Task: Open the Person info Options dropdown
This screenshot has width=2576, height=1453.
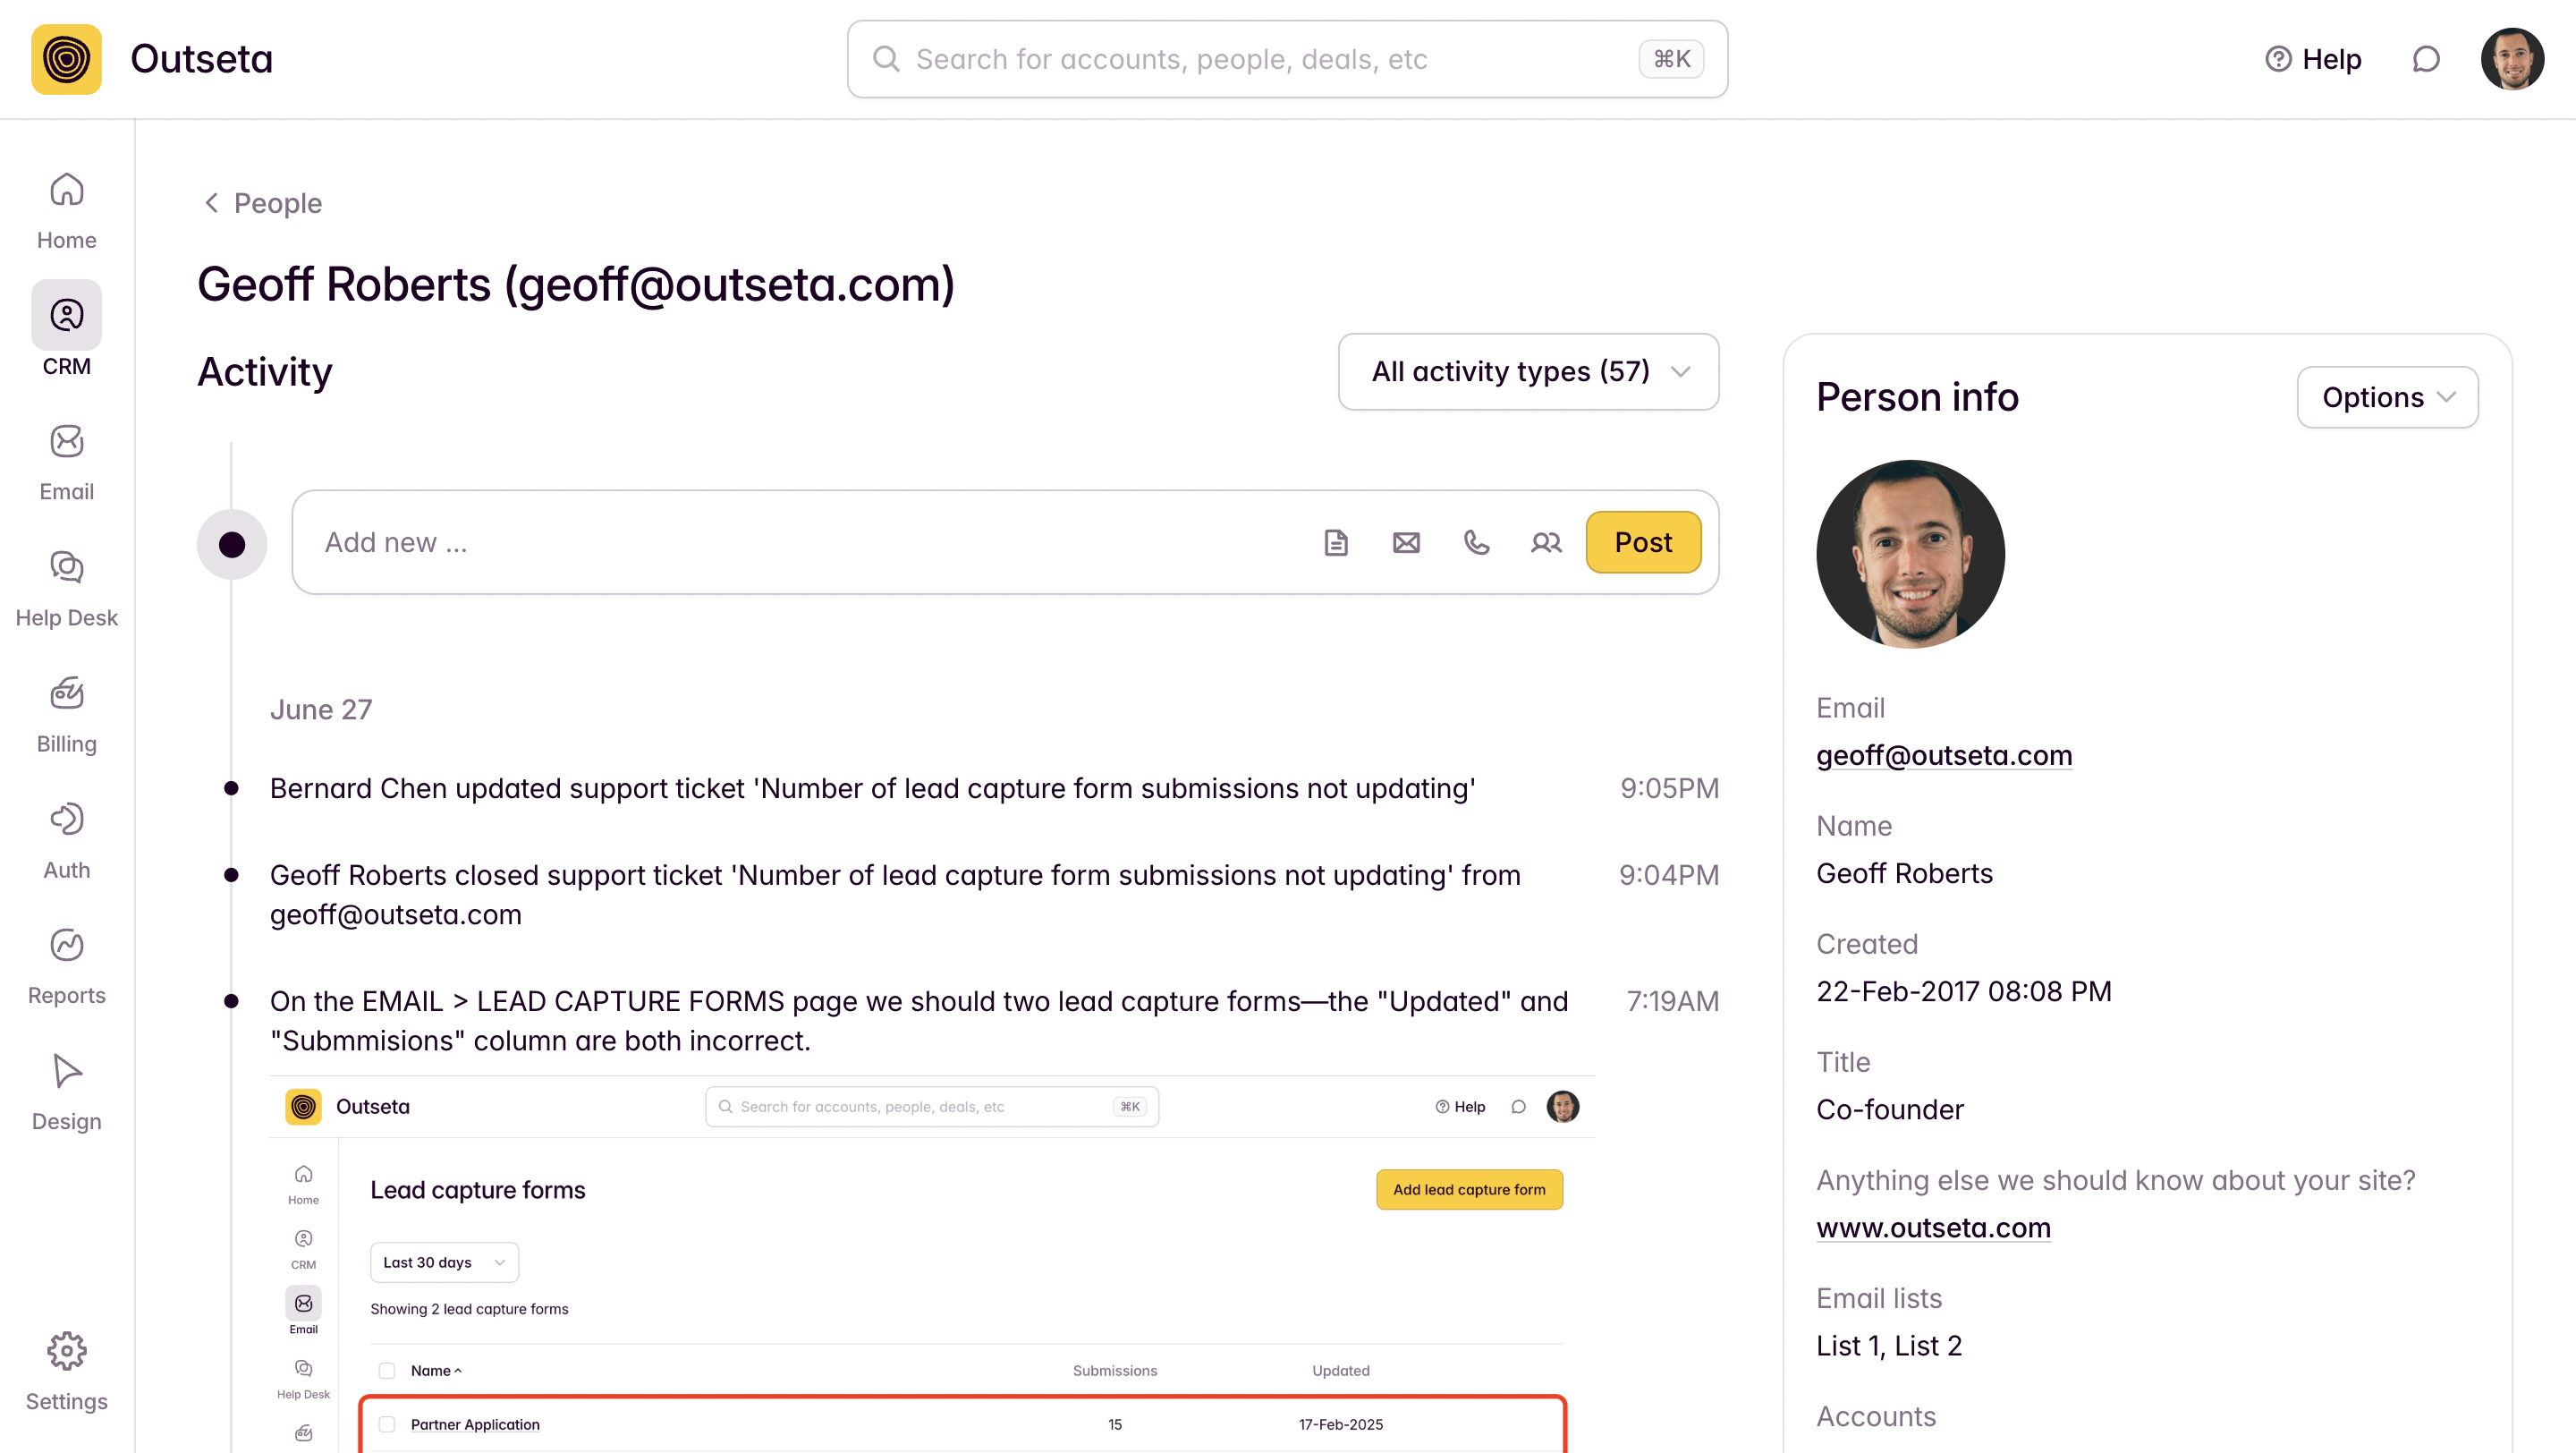Action: point(2387,397)
